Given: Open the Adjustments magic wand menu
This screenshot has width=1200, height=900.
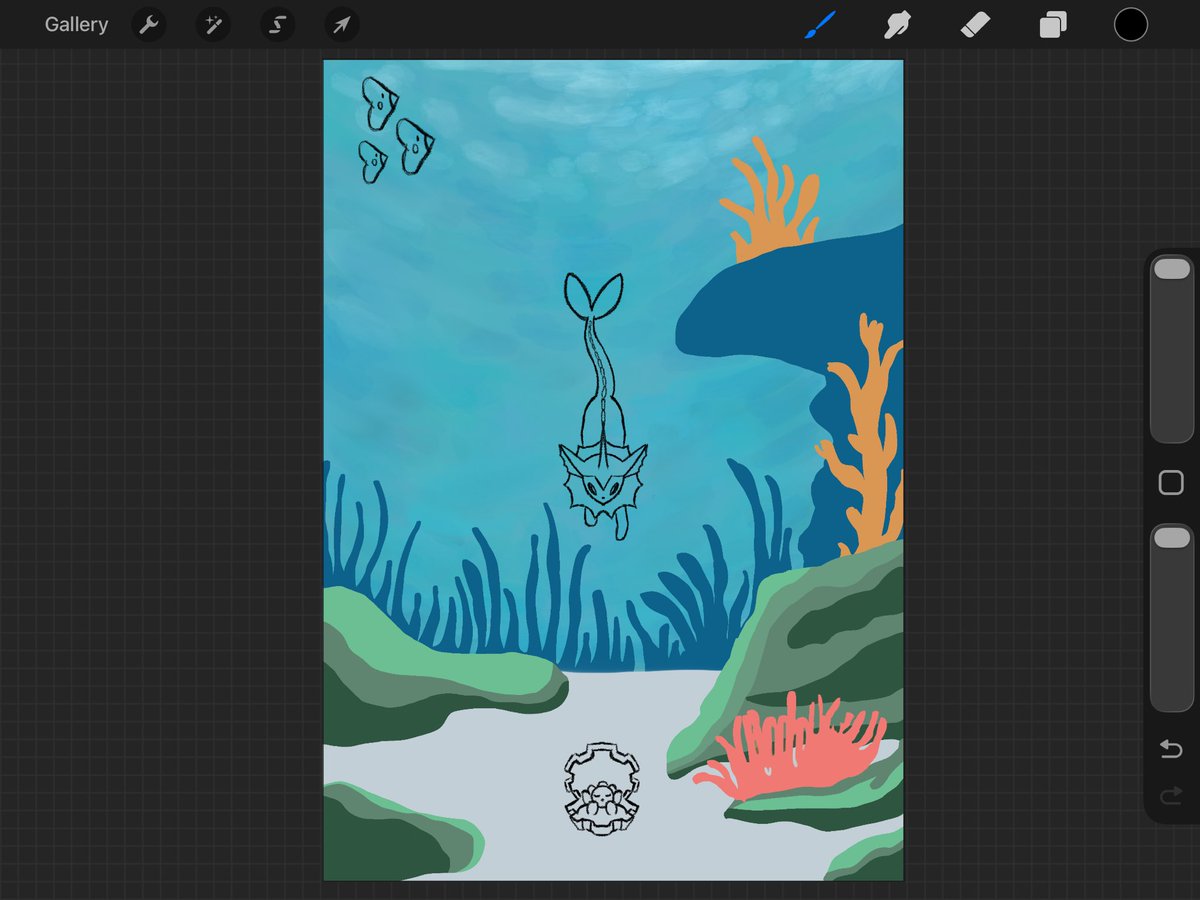Looking at the screenshot, I should [x=213, y=25].
